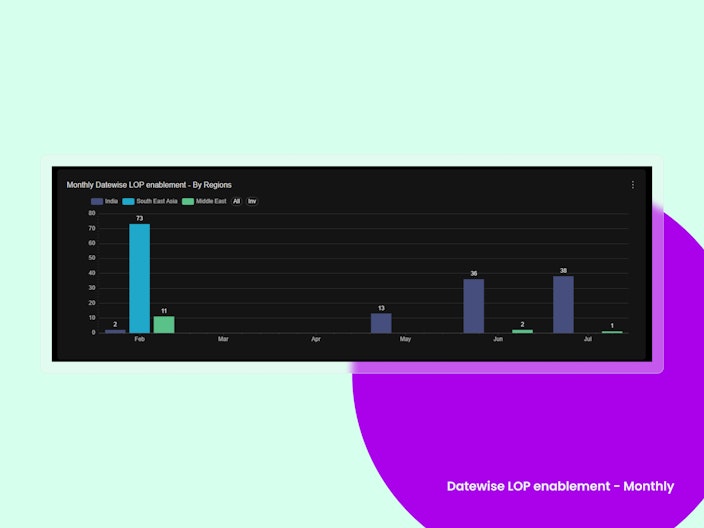Click the Mar axis label
Viewport: 704px width, 528px height.
223,339
